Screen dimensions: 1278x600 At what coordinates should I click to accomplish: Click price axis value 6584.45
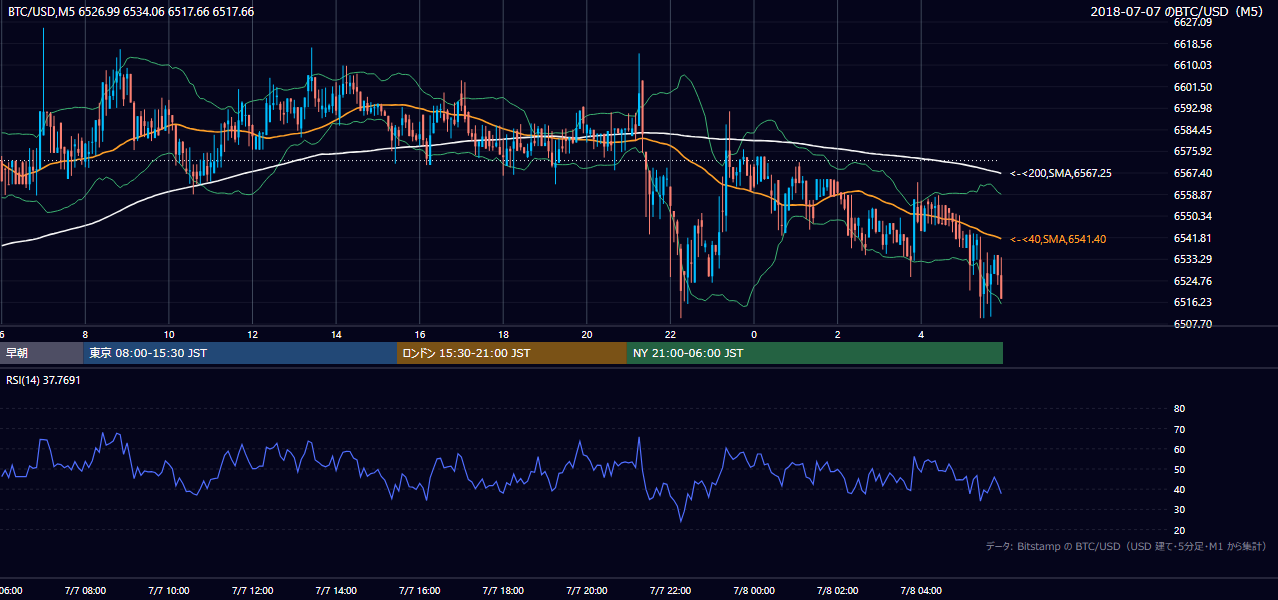click(x=1193, y=130)
